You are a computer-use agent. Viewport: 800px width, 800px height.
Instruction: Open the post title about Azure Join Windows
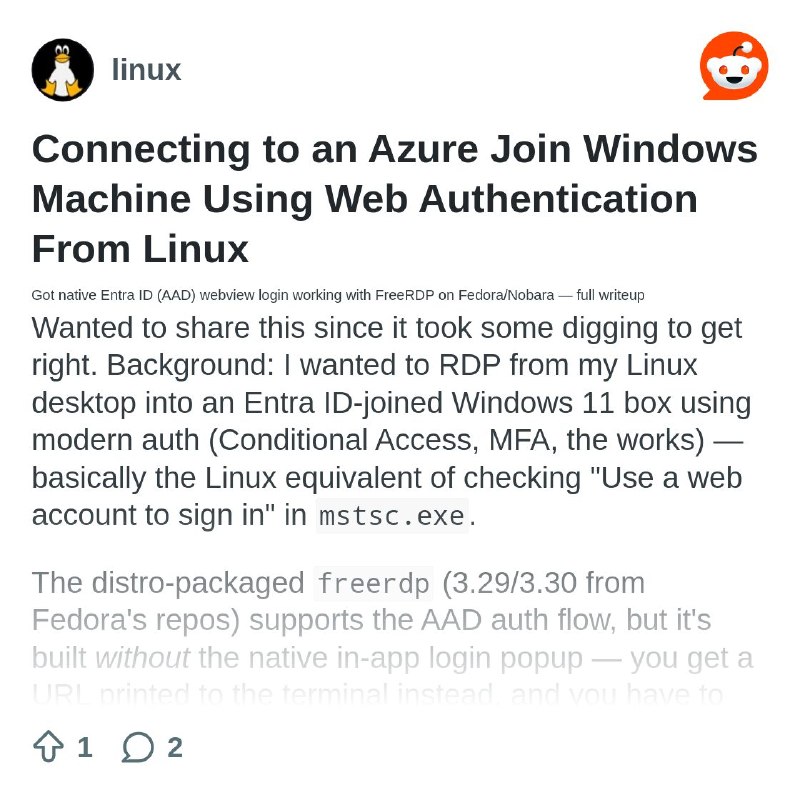[x=394, y=198]
